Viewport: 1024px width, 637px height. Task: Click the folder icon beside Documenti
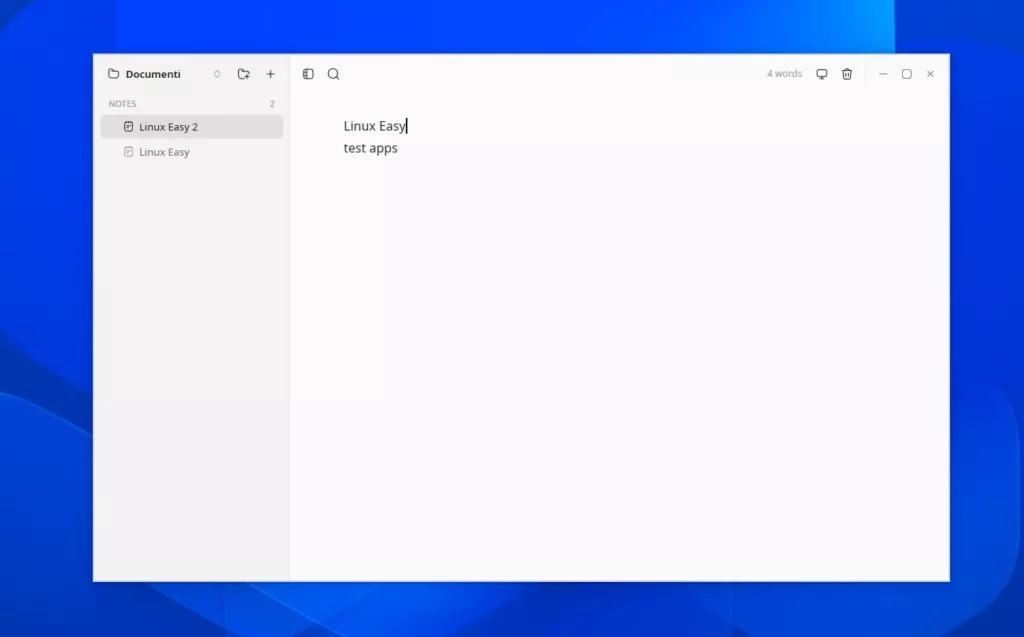[114, 74]
